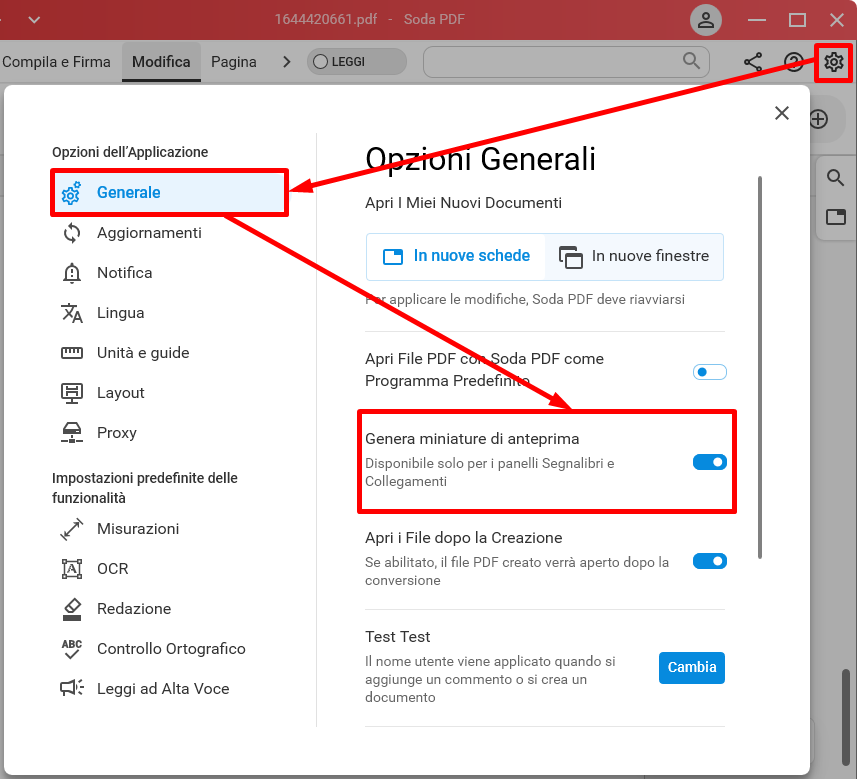
Task: Select In nuove finestre option
Action: (634, 256)
